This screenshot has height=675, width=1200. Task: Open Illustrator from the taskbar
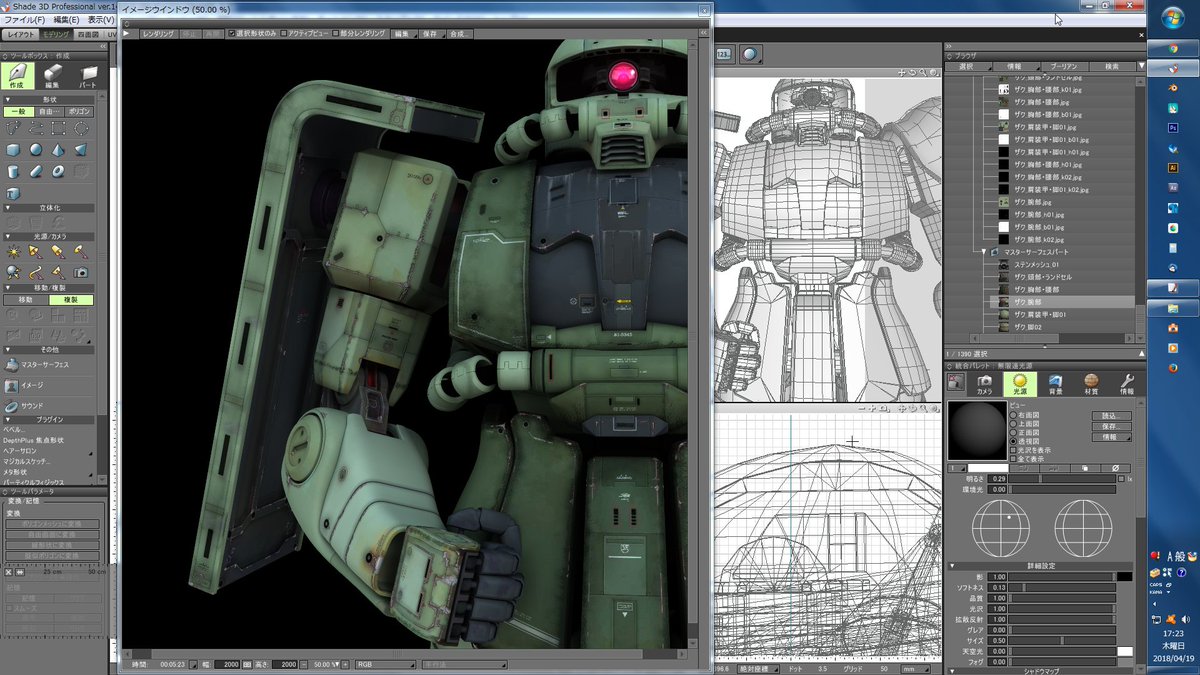tap(1173, 169)
